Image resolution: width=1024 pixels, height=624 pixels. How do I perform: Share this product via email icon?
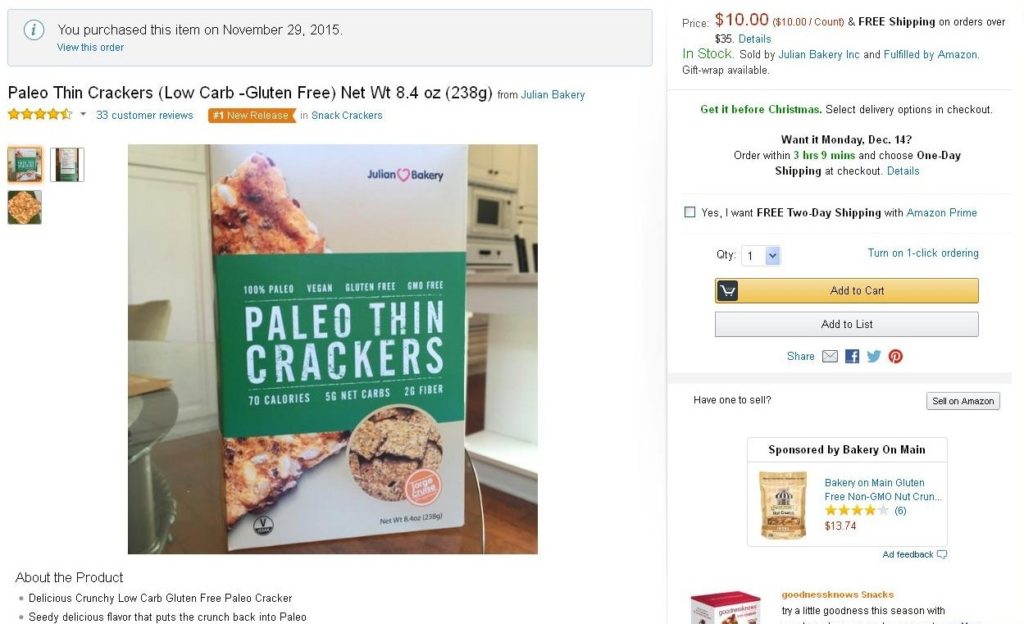click(829, 356)
